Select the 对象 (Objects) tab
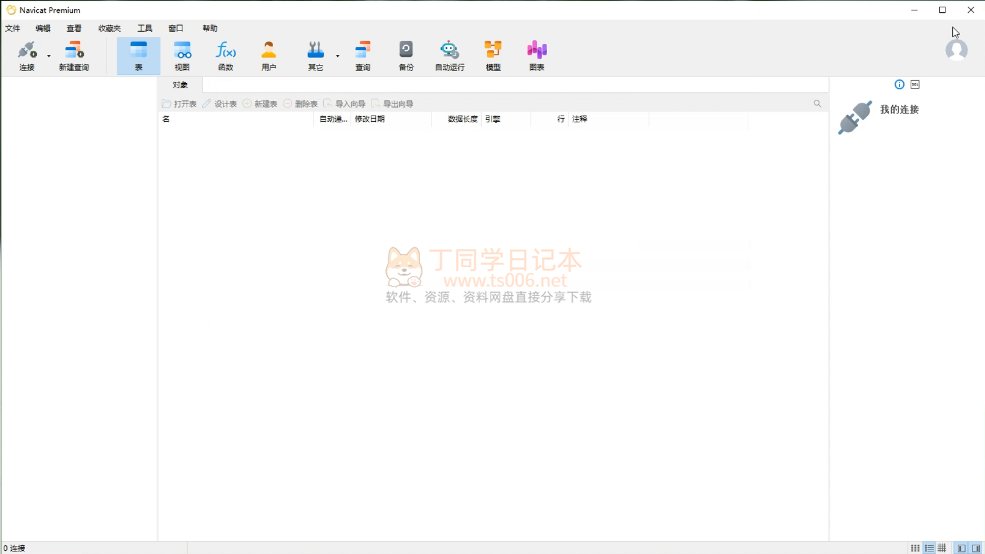The height and width of the screenshot is (554, 985). (180, 84)
